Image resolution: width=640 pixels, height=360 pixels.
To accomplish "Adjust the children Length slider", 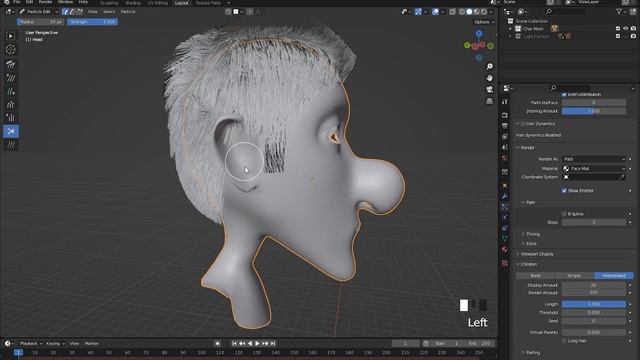I will pos(594,304).
